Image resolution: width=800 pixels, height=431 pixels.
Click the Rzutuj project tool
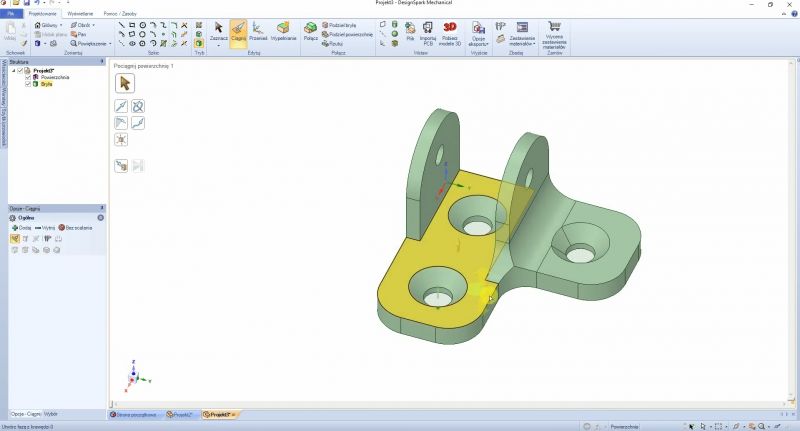(x=332, y=43)
